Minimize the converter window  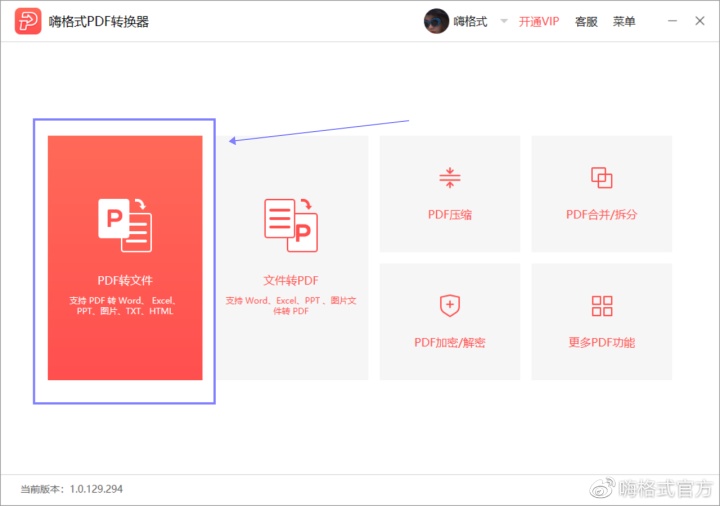(x=672, y=21)
